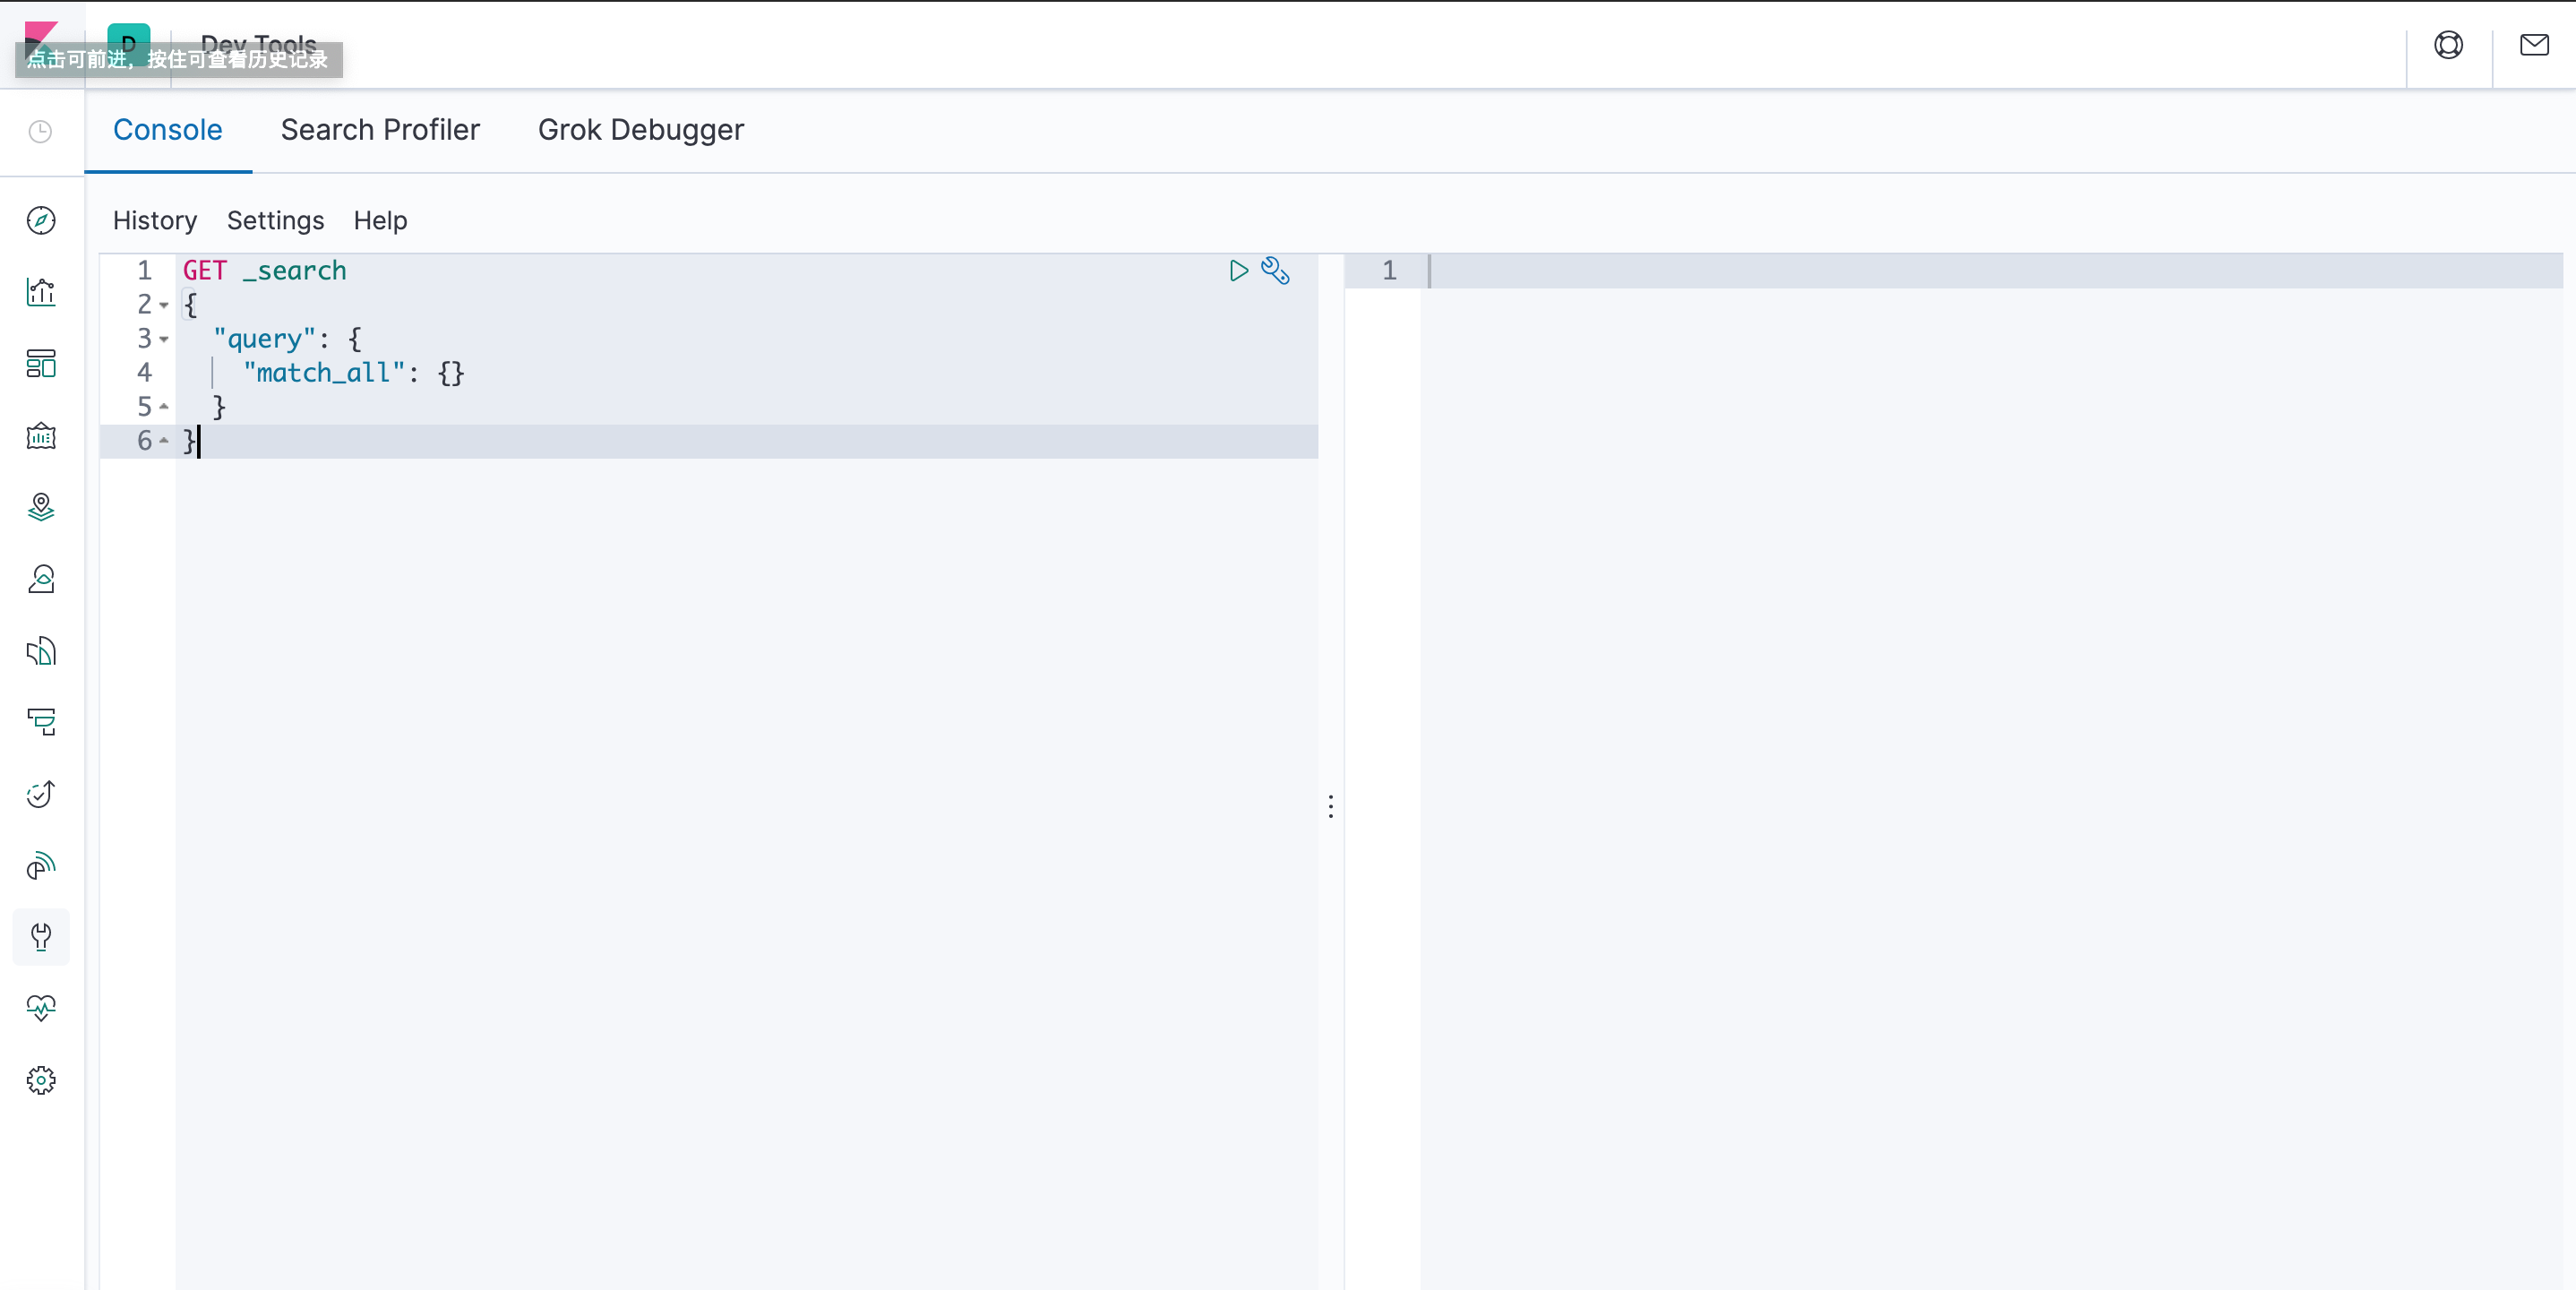The image size is (2576, 1290).
Task: Click the mail newsfeed icon
Action: click(2534, 45)
